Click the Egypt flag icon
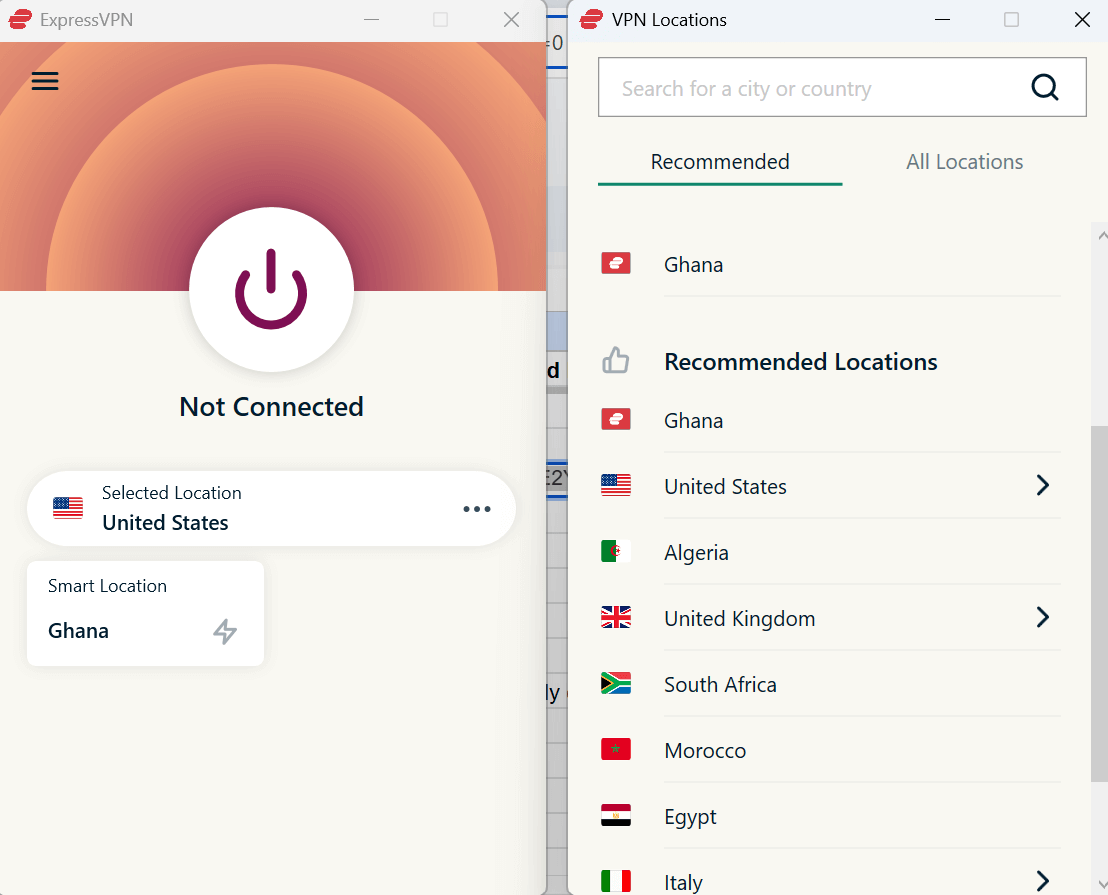This screenshot has width=1108, height=895. click(615, 815)
